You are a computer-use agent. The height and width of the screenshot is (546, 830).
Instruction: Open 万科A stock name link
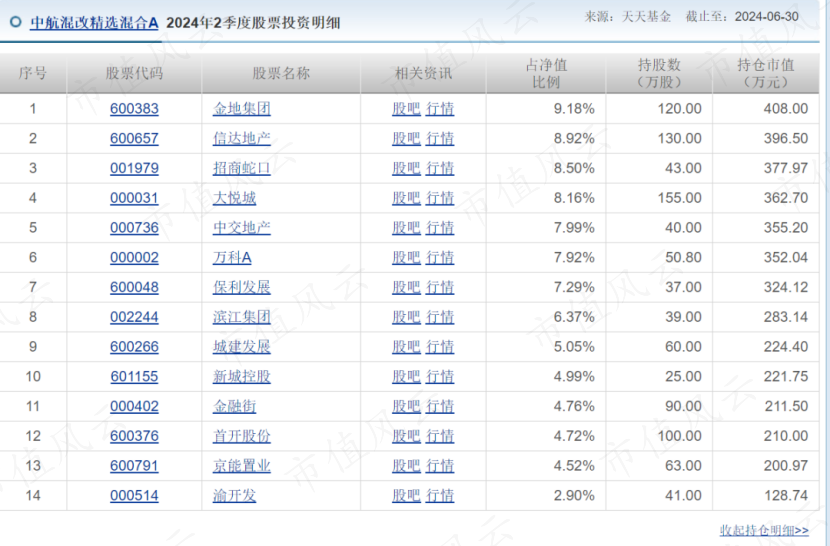pyautogui.click(x=232, y=257)
